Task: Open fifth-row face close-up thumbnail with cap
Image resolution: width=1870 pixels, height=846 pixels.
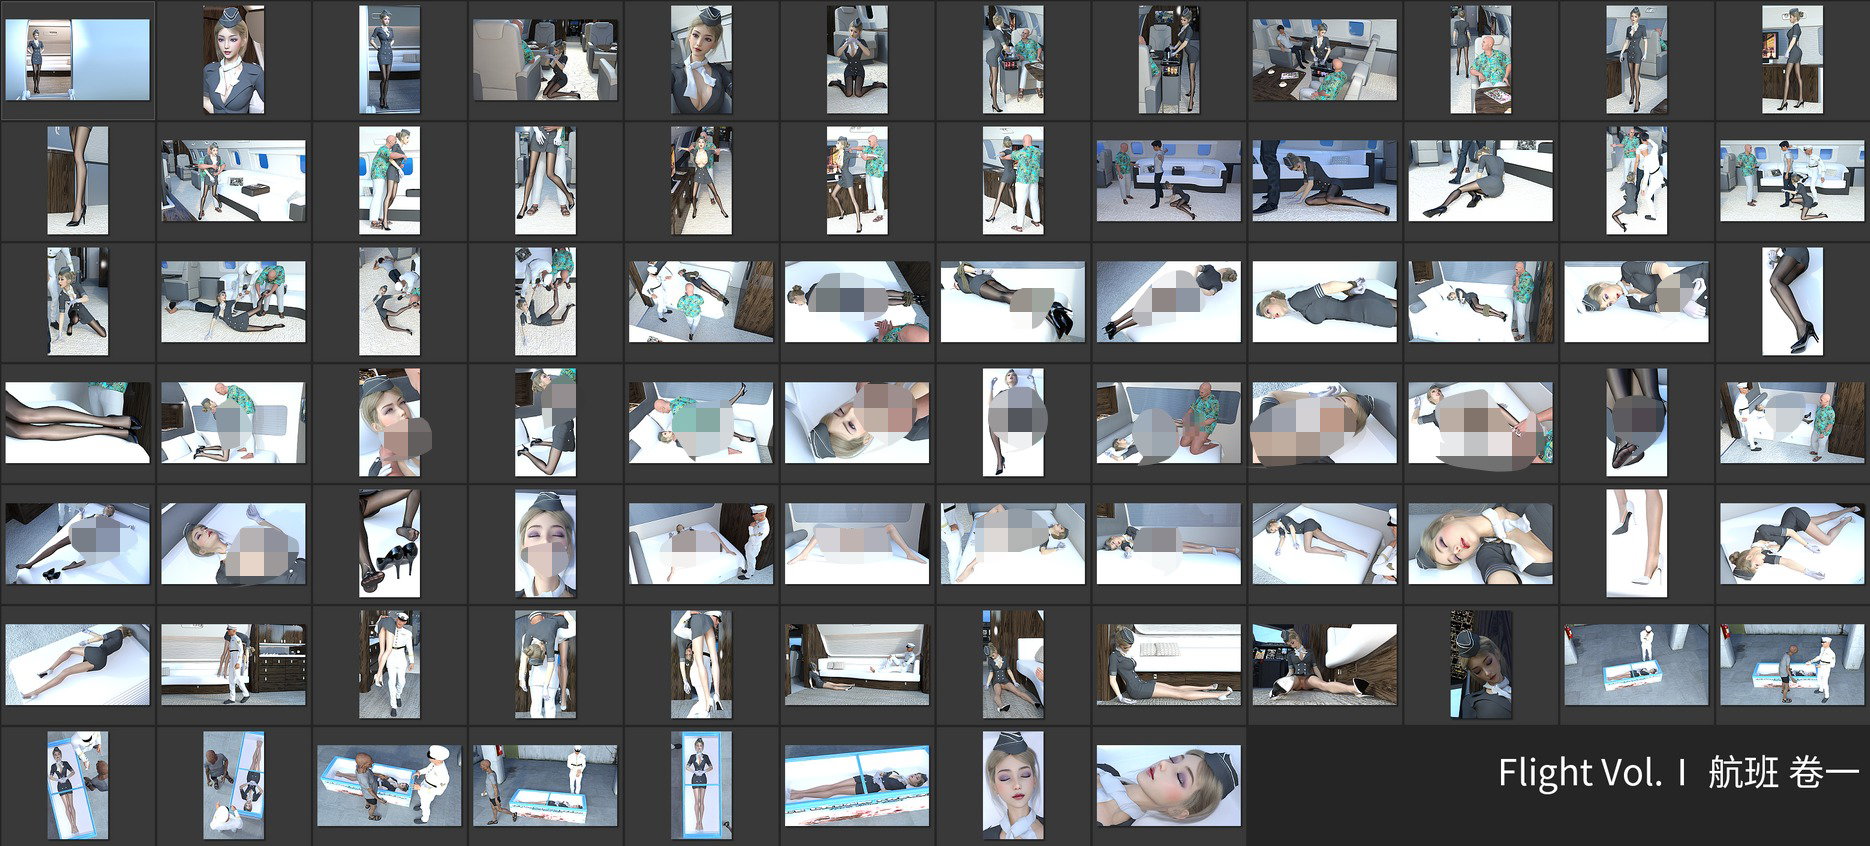Action: (545, 543)
